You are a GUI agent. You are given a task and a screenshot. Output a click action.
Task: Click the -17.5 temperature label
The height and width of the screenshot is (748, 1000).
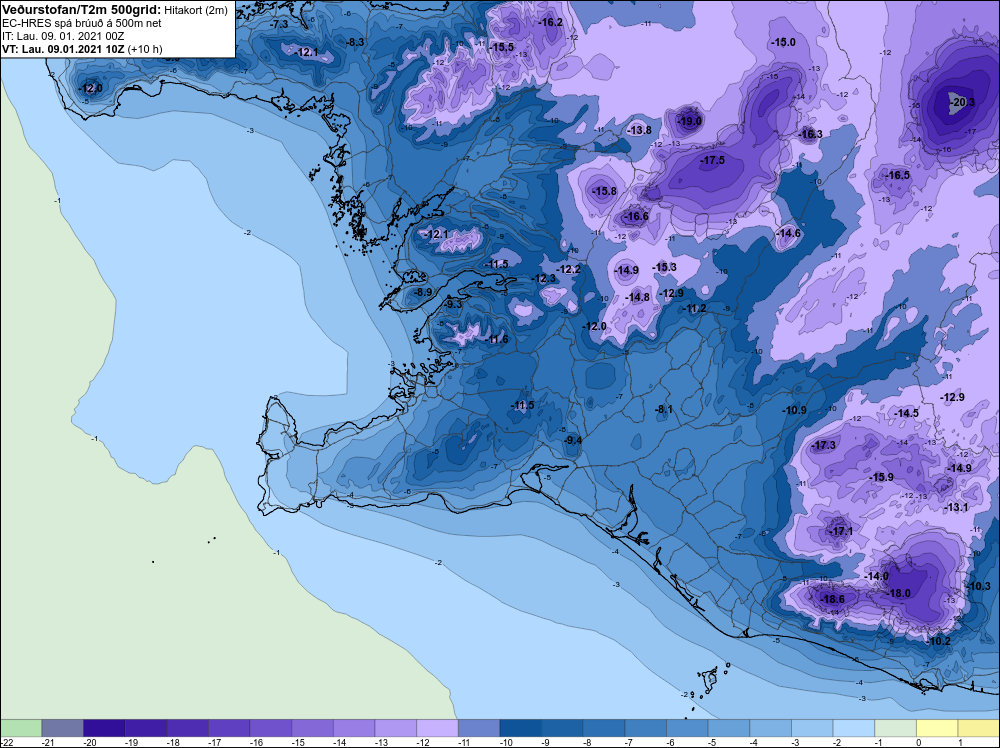click(712, 161)
